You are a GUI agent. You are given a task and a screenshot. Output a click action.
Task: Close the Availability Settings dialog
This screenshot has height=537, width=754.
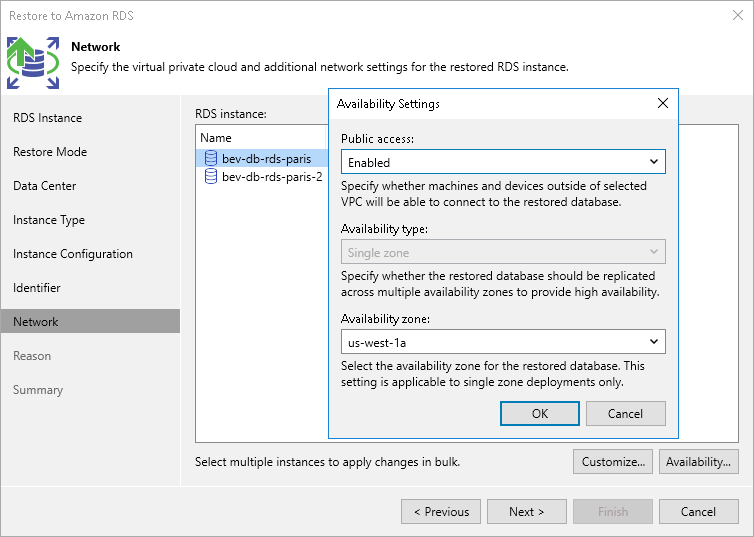coord(662,103)
